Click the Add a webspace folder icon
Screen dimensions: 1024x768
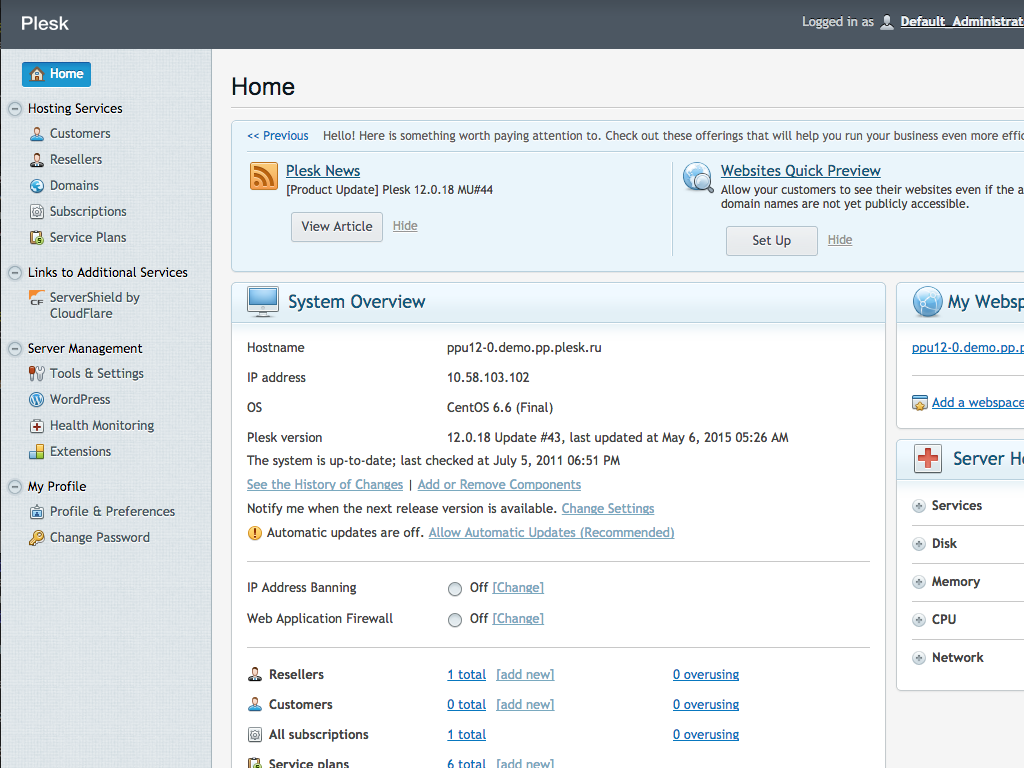(920, 402)
